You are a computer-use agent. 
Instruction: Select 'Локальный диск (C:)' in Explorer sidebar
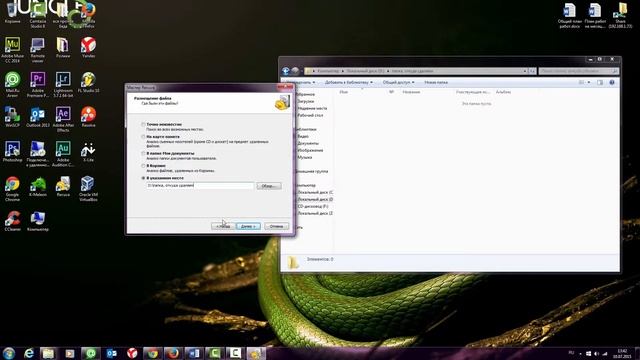(315, 192)
